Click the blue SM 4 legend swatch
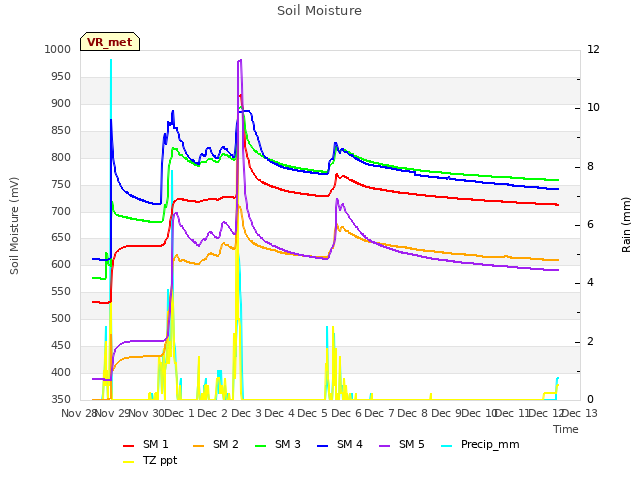The height and width of the screenshot is (480, 640). pyautogui.click(x=323, y=446)
